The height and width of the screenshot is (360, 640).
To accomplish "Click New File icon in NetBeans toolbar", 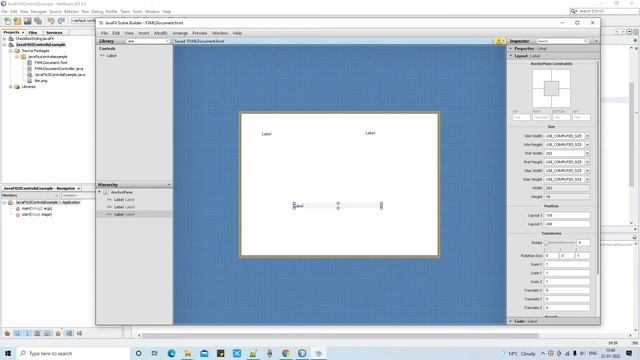I will pyautogui.click(x=8, y=21).
